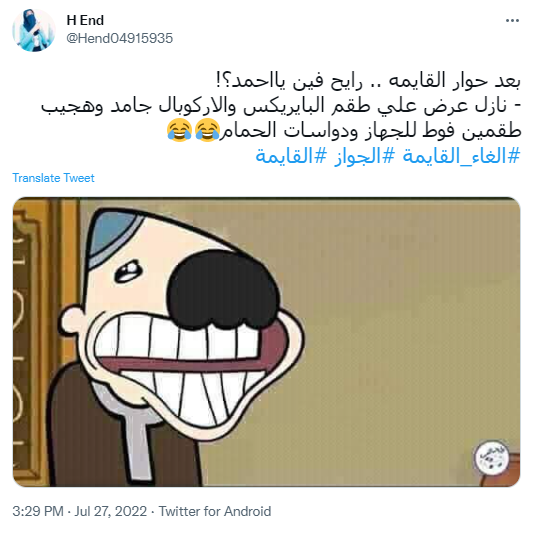This screenshot has height=533, width=536.
Task: Open the H End display name
Action: (85, 20)
